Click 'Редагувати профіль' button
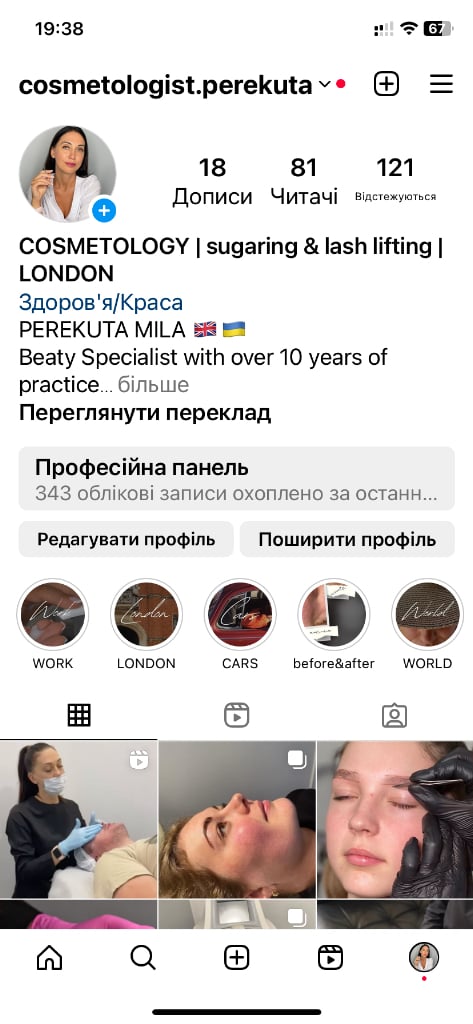Viewport: 473px width, 1024px height. pos(126,539)
